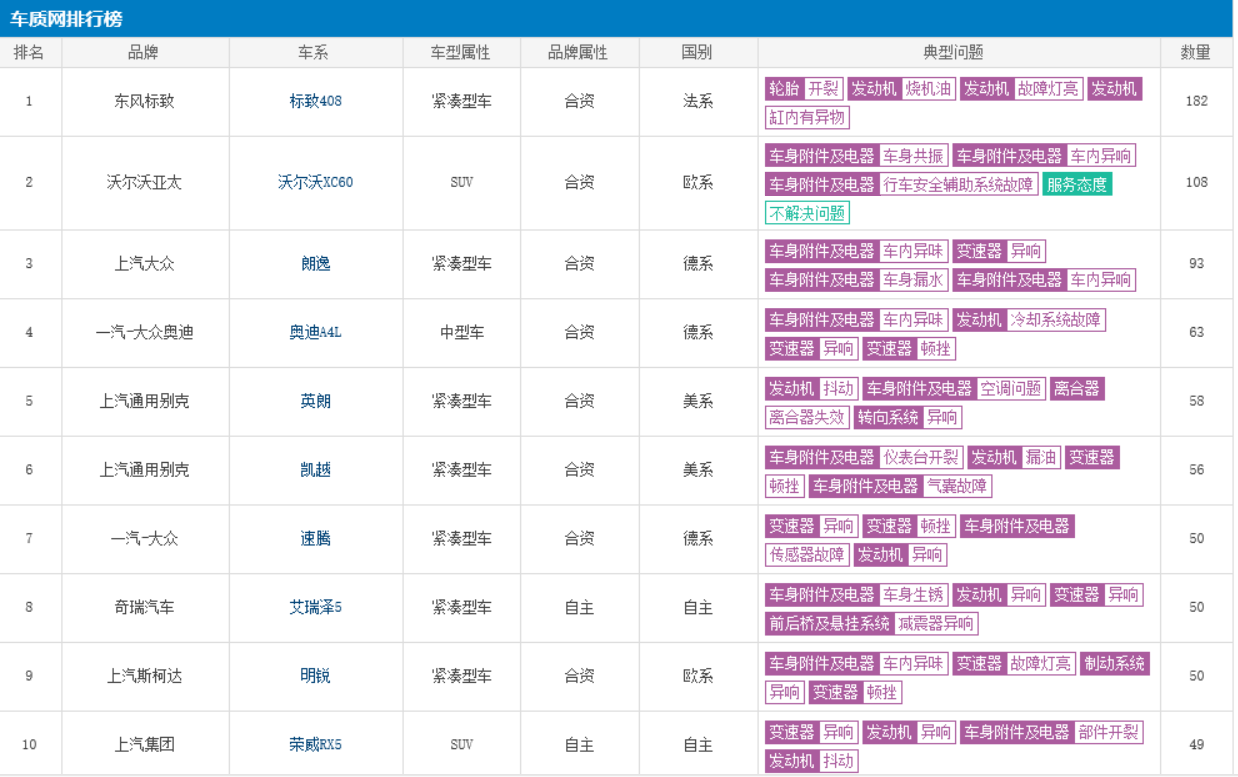Select the 上汽集团 brand cell
Screen dimensions: 1238x777
[144, 745]
